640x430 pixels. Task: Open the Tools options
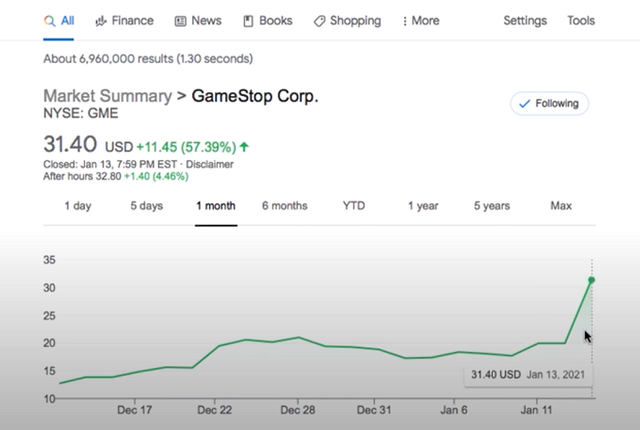(580, 21)
